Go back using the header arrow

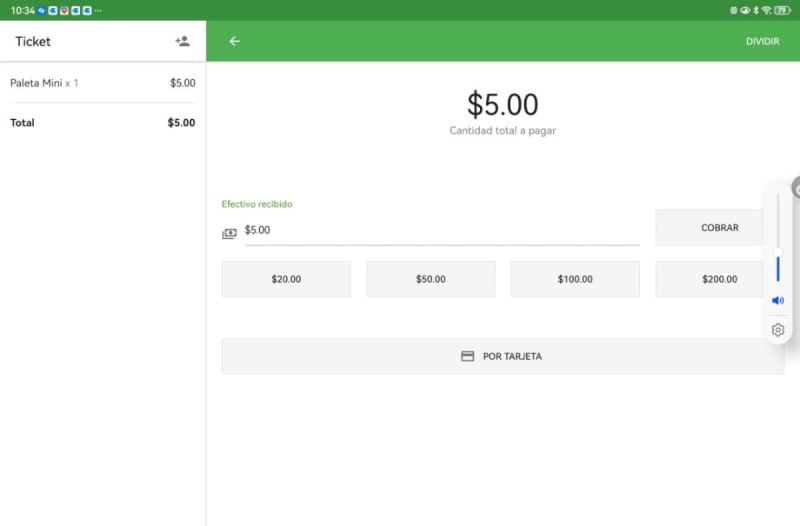(x=234, y=41)
